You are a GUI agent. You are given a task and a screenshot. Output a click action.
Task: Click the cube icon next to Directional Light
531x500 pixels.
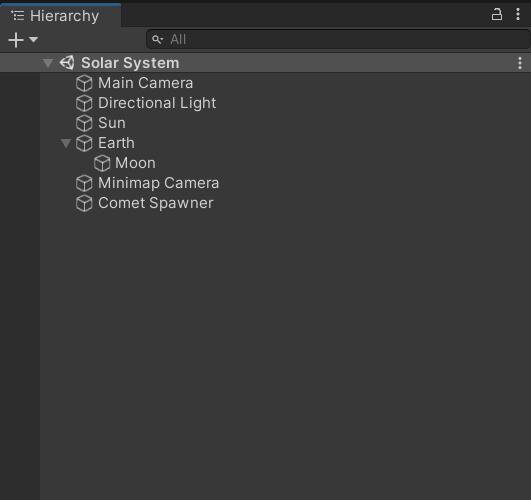click(84, 103)
